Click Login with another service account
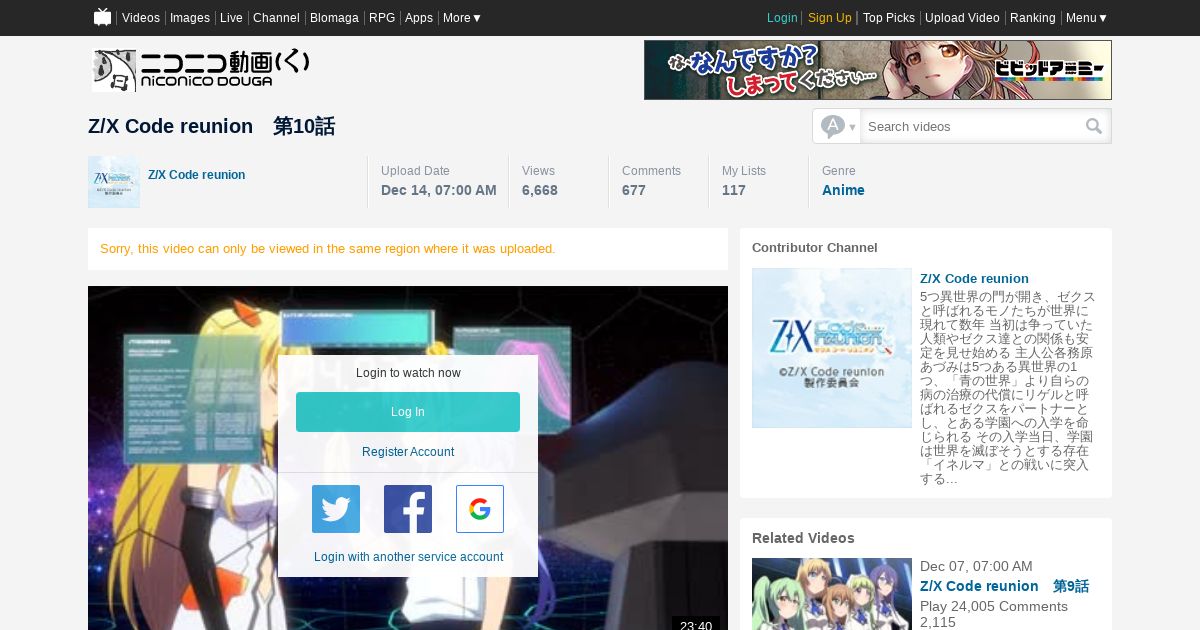 [408, 557]
